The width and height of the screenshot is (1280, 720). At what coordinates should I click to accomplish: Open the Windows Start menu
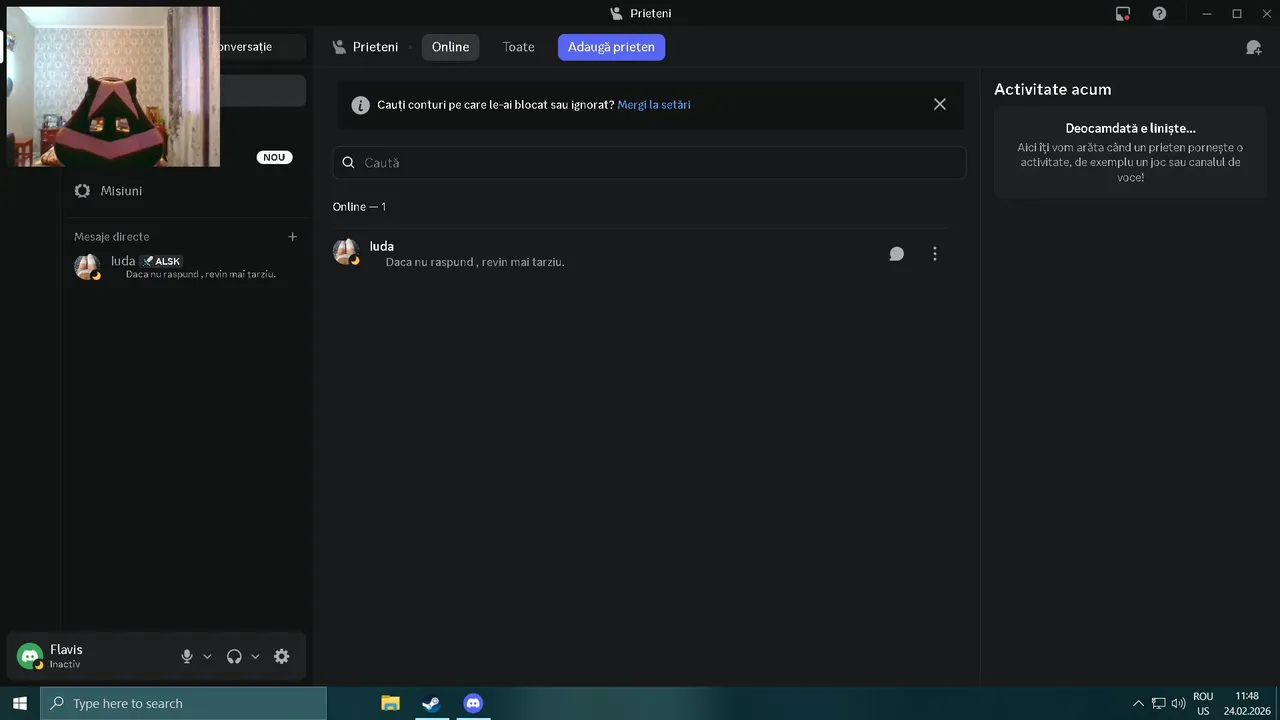pyautogui.click(x=19, y=703)
